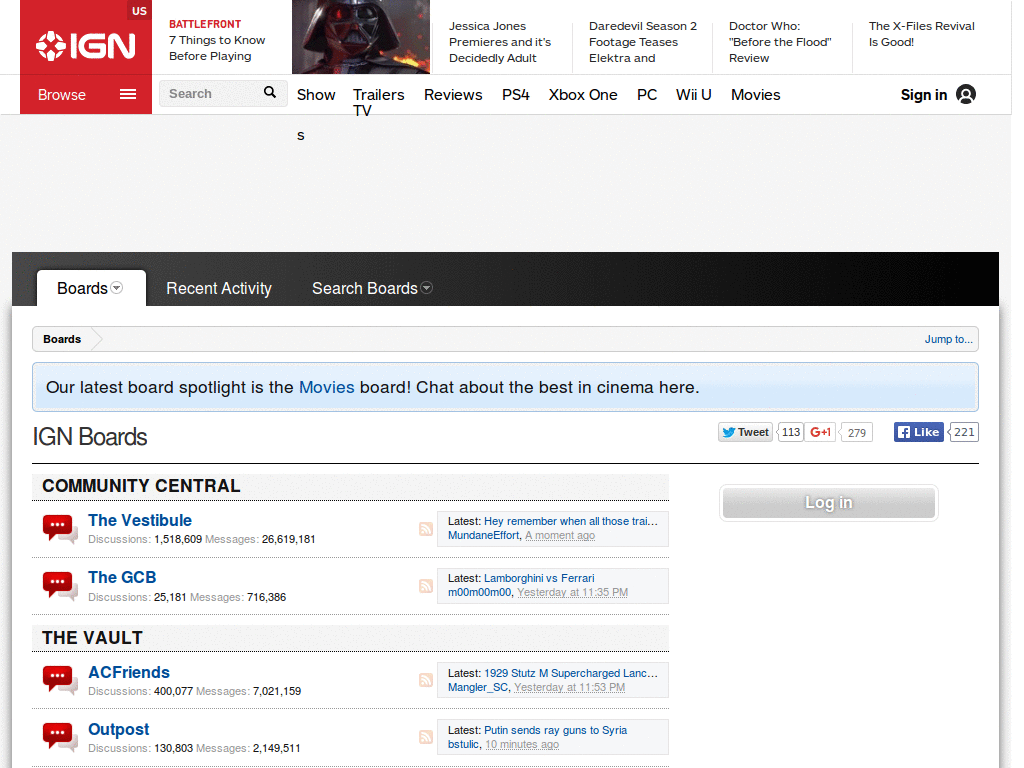1024x768 pixels.
Task: Open the Browse menu
Action: pos(62,94)
